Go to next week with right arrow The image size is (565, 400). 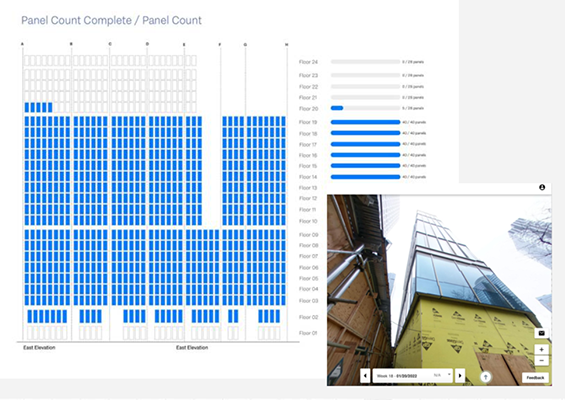pos(460,376)
